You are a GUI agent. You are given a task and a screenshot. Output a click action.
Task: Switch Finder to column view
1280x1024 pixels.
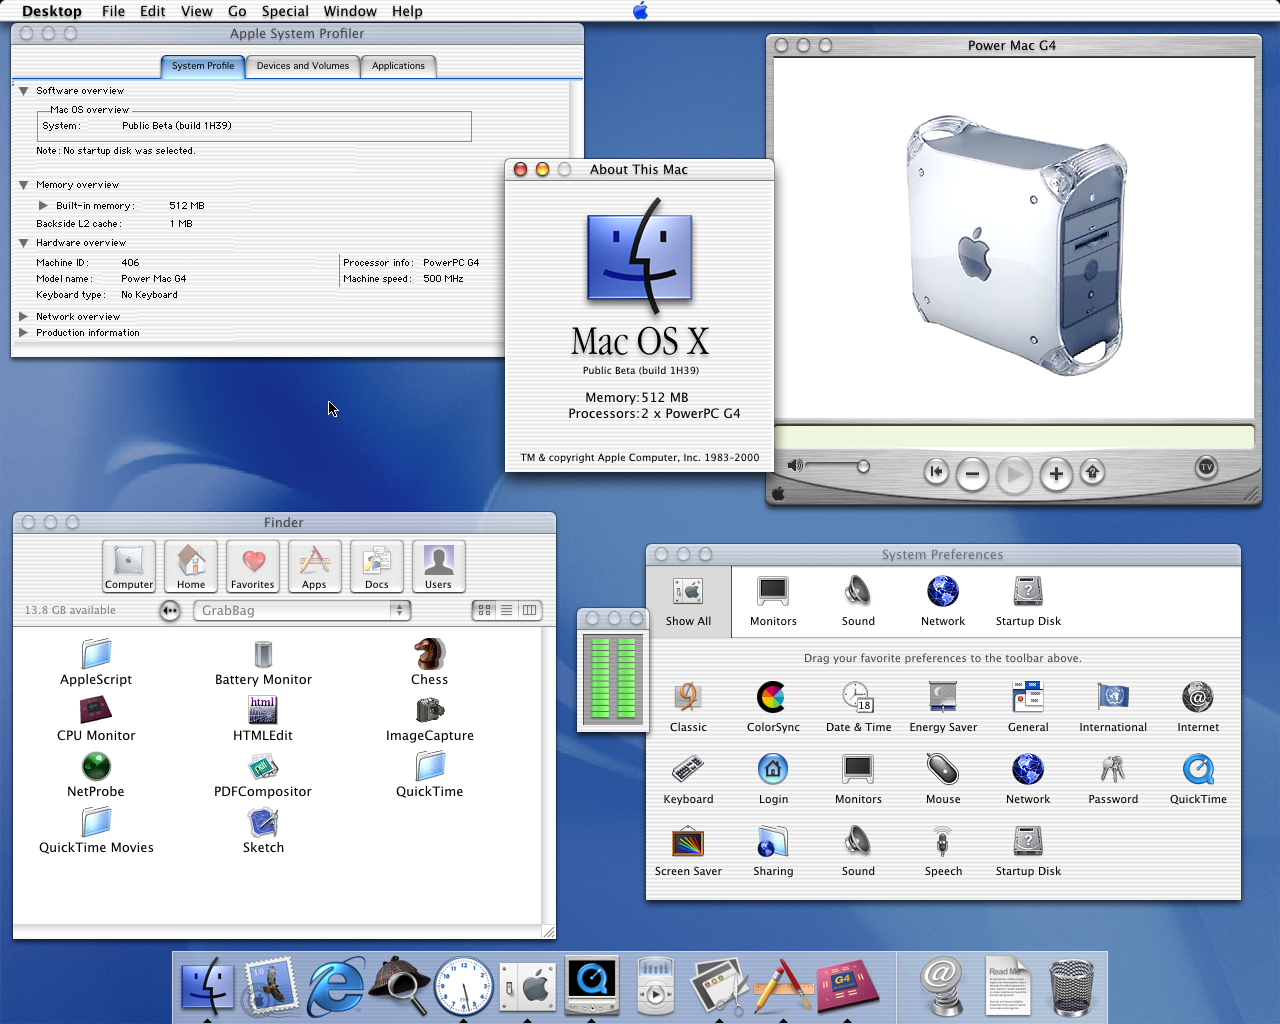[x=529, y=610]
